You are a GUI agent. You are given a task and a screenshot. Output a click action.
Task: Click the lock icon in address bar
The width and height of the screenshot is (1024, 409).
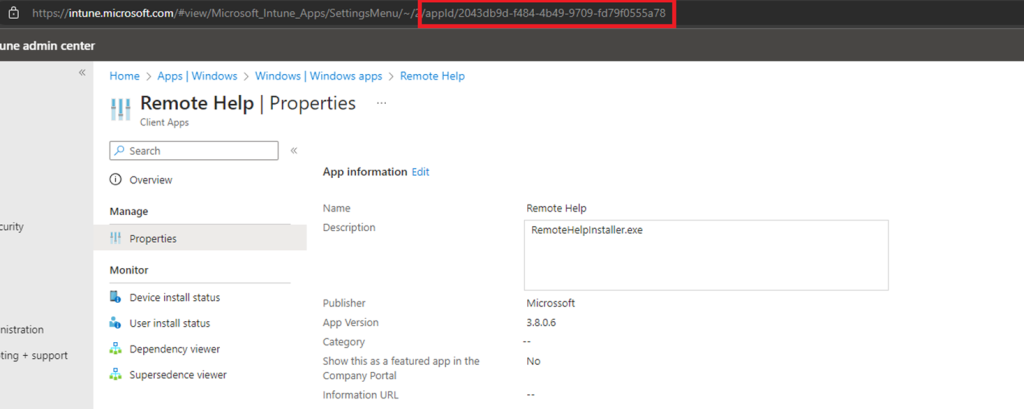tap(12, 15)
